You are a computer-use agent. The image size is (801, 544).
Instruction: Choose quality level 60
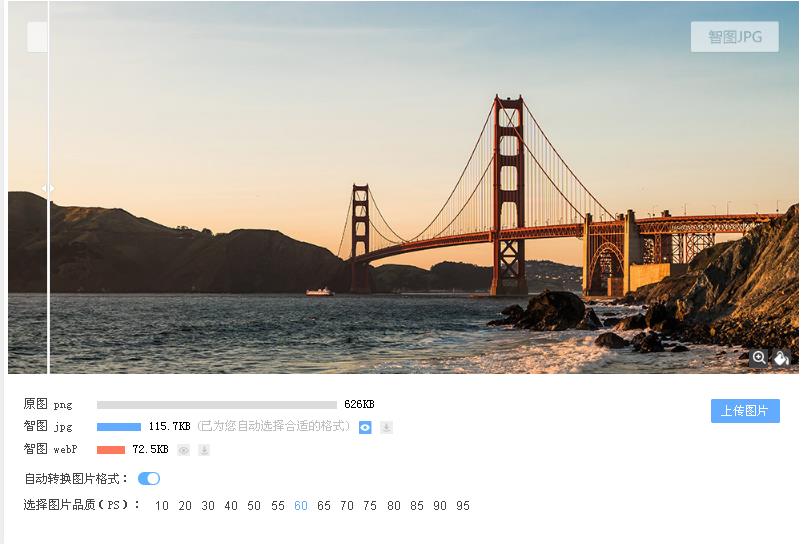(x=300, y=506)
